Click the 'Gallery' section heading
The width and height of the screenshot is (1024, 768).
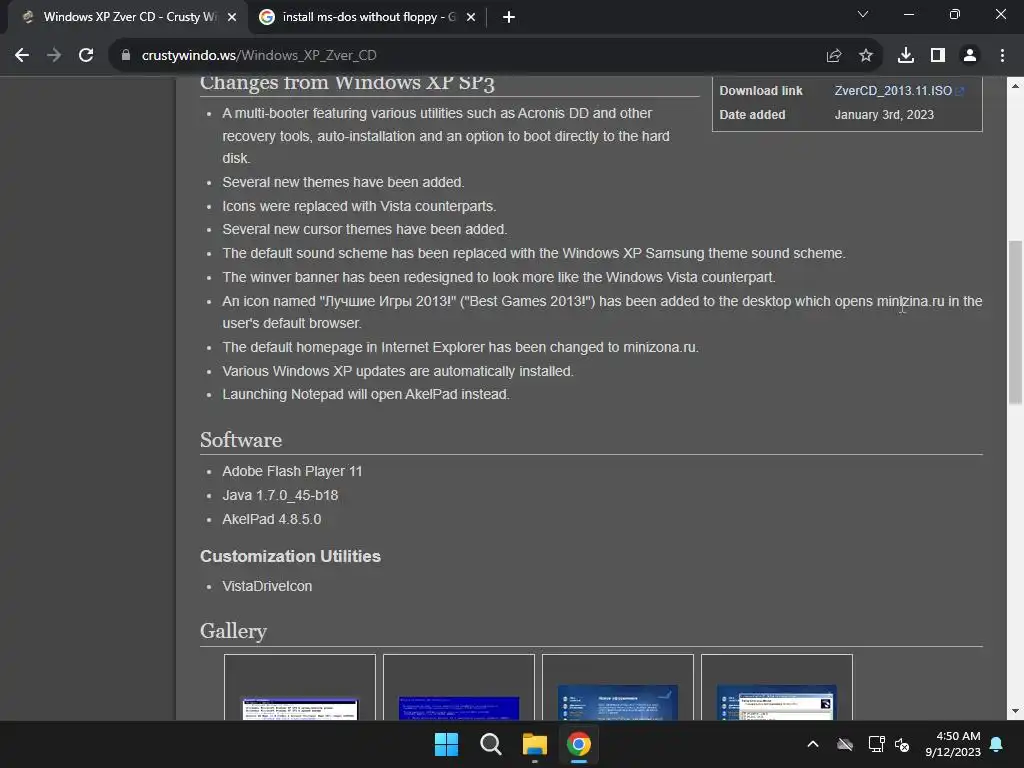coord(233,631)
